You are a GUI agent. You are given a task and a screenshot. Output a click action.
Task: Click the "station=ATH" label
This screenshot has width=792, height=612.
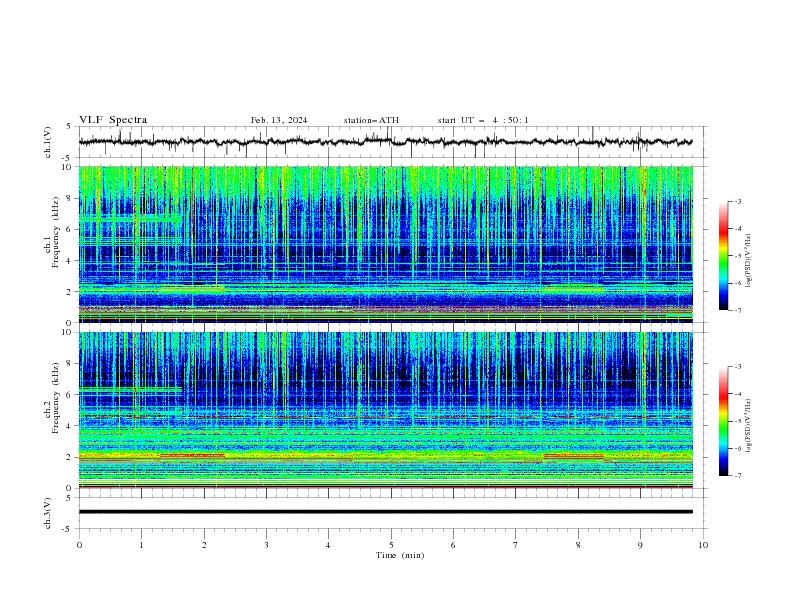point(371,120)
